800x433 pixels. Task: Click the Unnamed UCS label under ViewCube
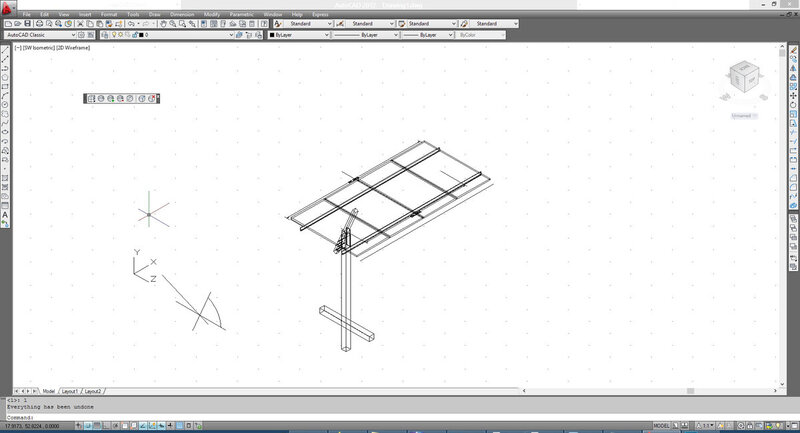click(744, 116)
